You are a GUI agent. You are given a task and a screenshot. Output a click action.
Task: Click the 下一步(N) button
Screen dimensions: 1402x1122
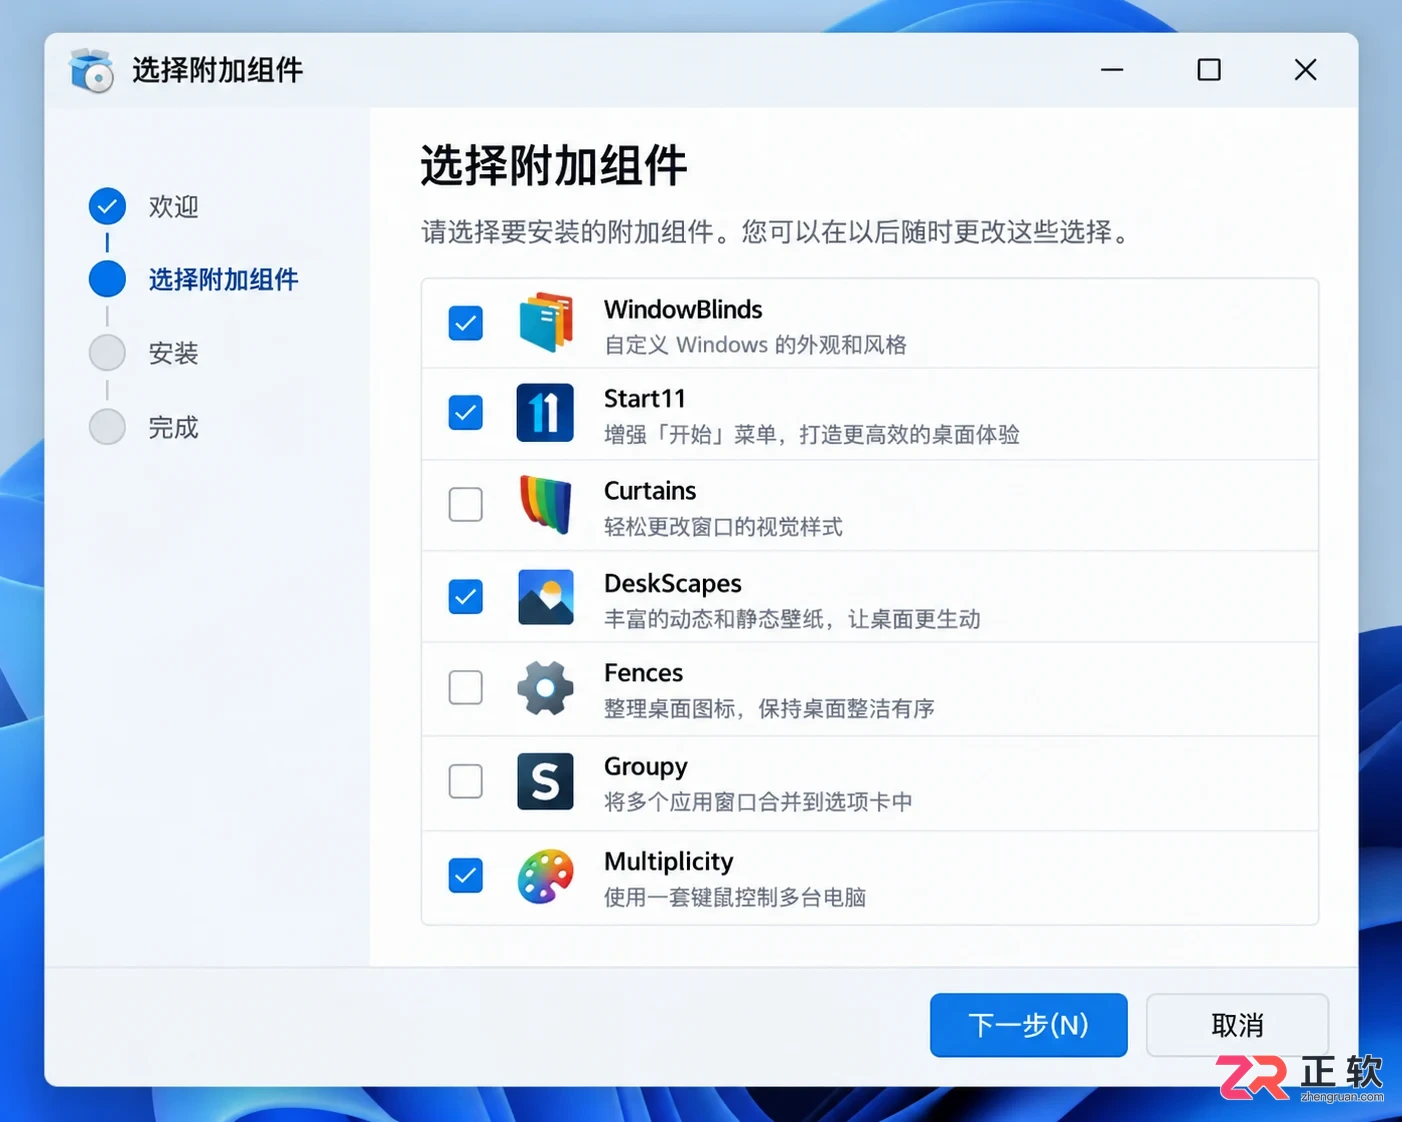pyautogui.click(x=1028, y=1025)
